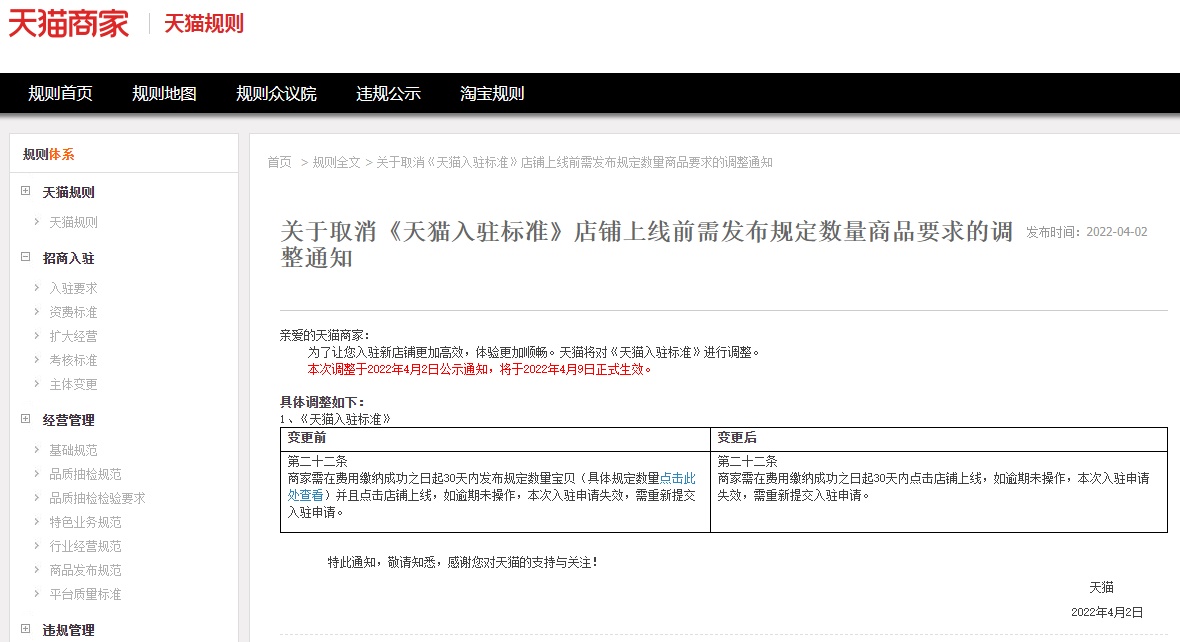
Task: Open the 天猫规则 header link
Action: click(x=204, y=23)
